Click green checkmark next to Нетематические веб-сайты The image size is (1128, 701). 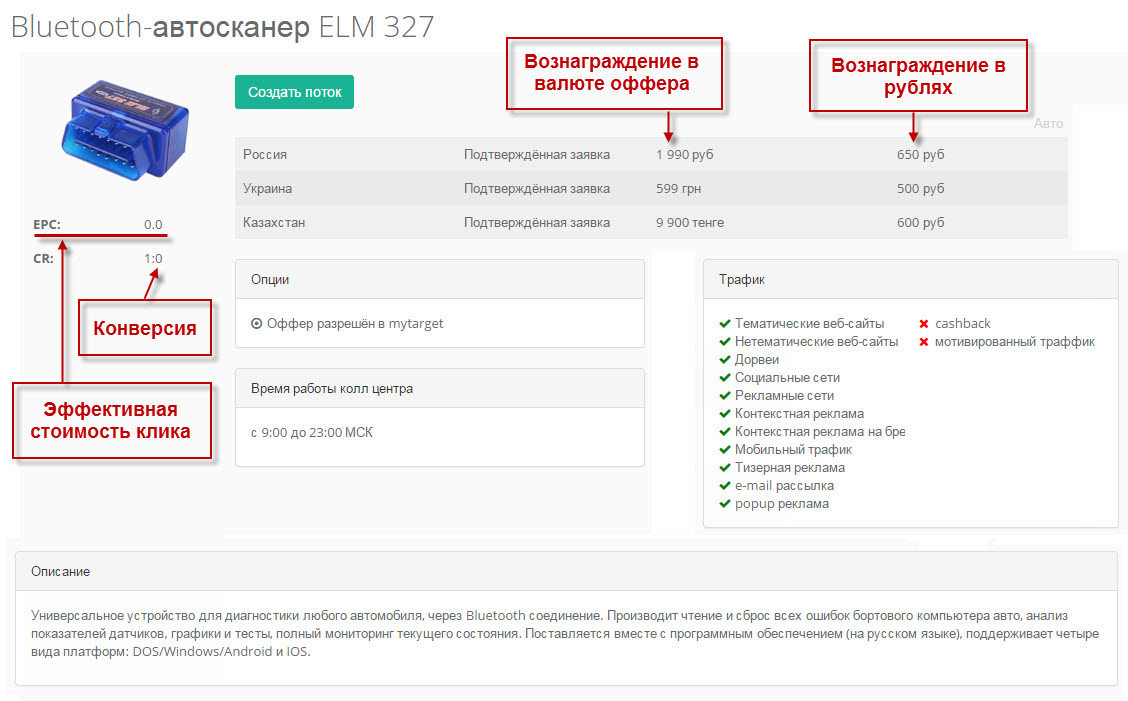[x=725, y=342]
